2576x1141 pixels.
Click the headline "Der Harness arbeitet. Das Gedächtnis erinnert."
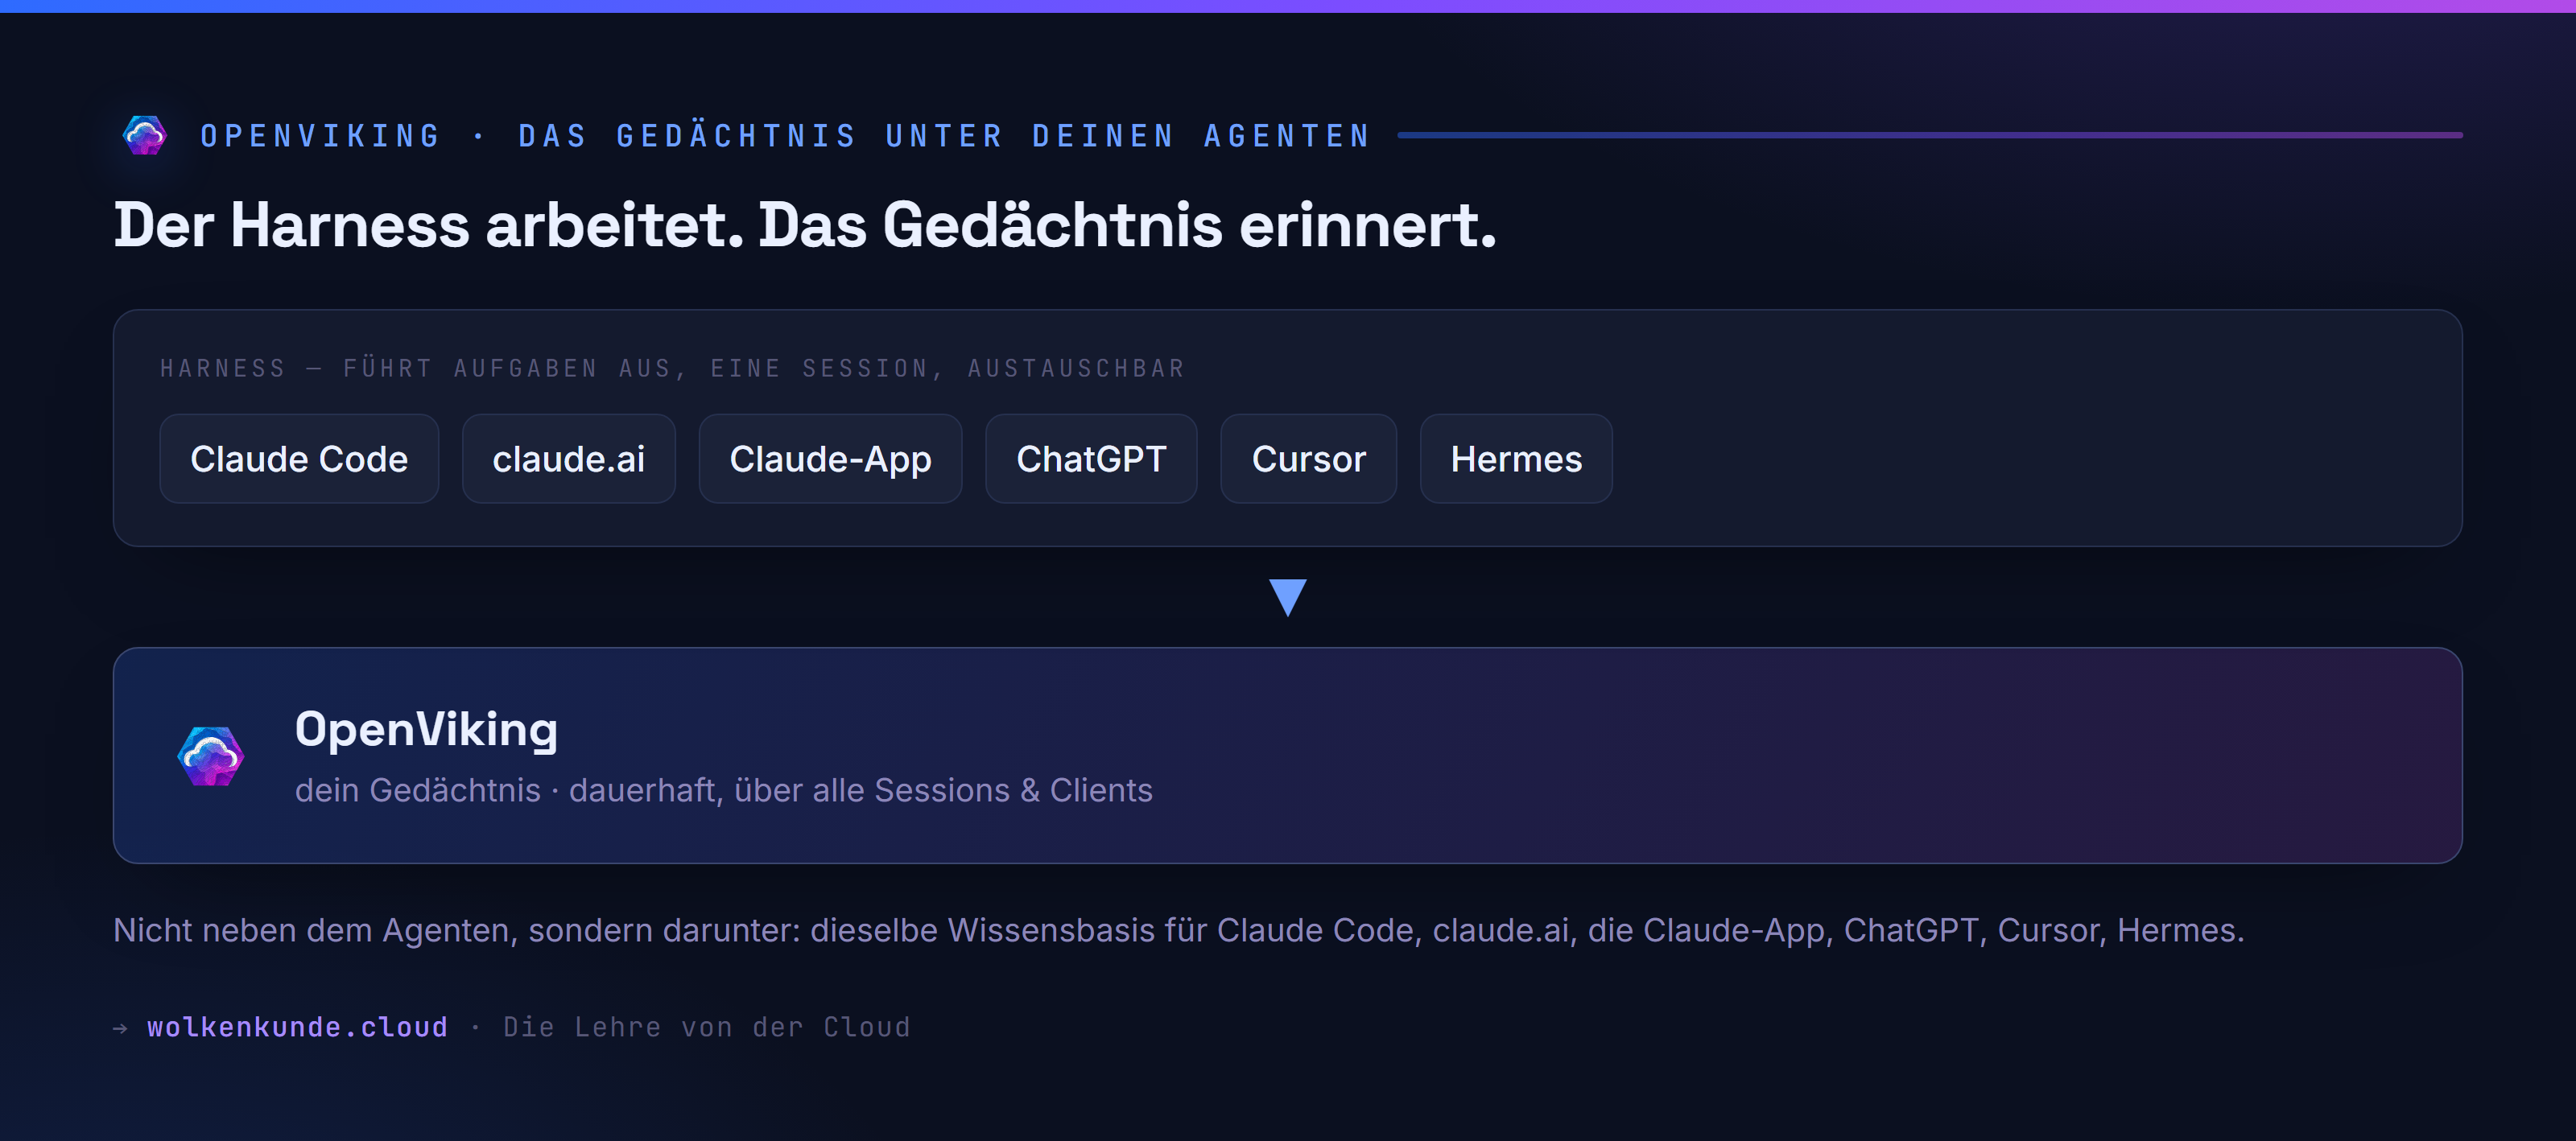pos(805,225)
